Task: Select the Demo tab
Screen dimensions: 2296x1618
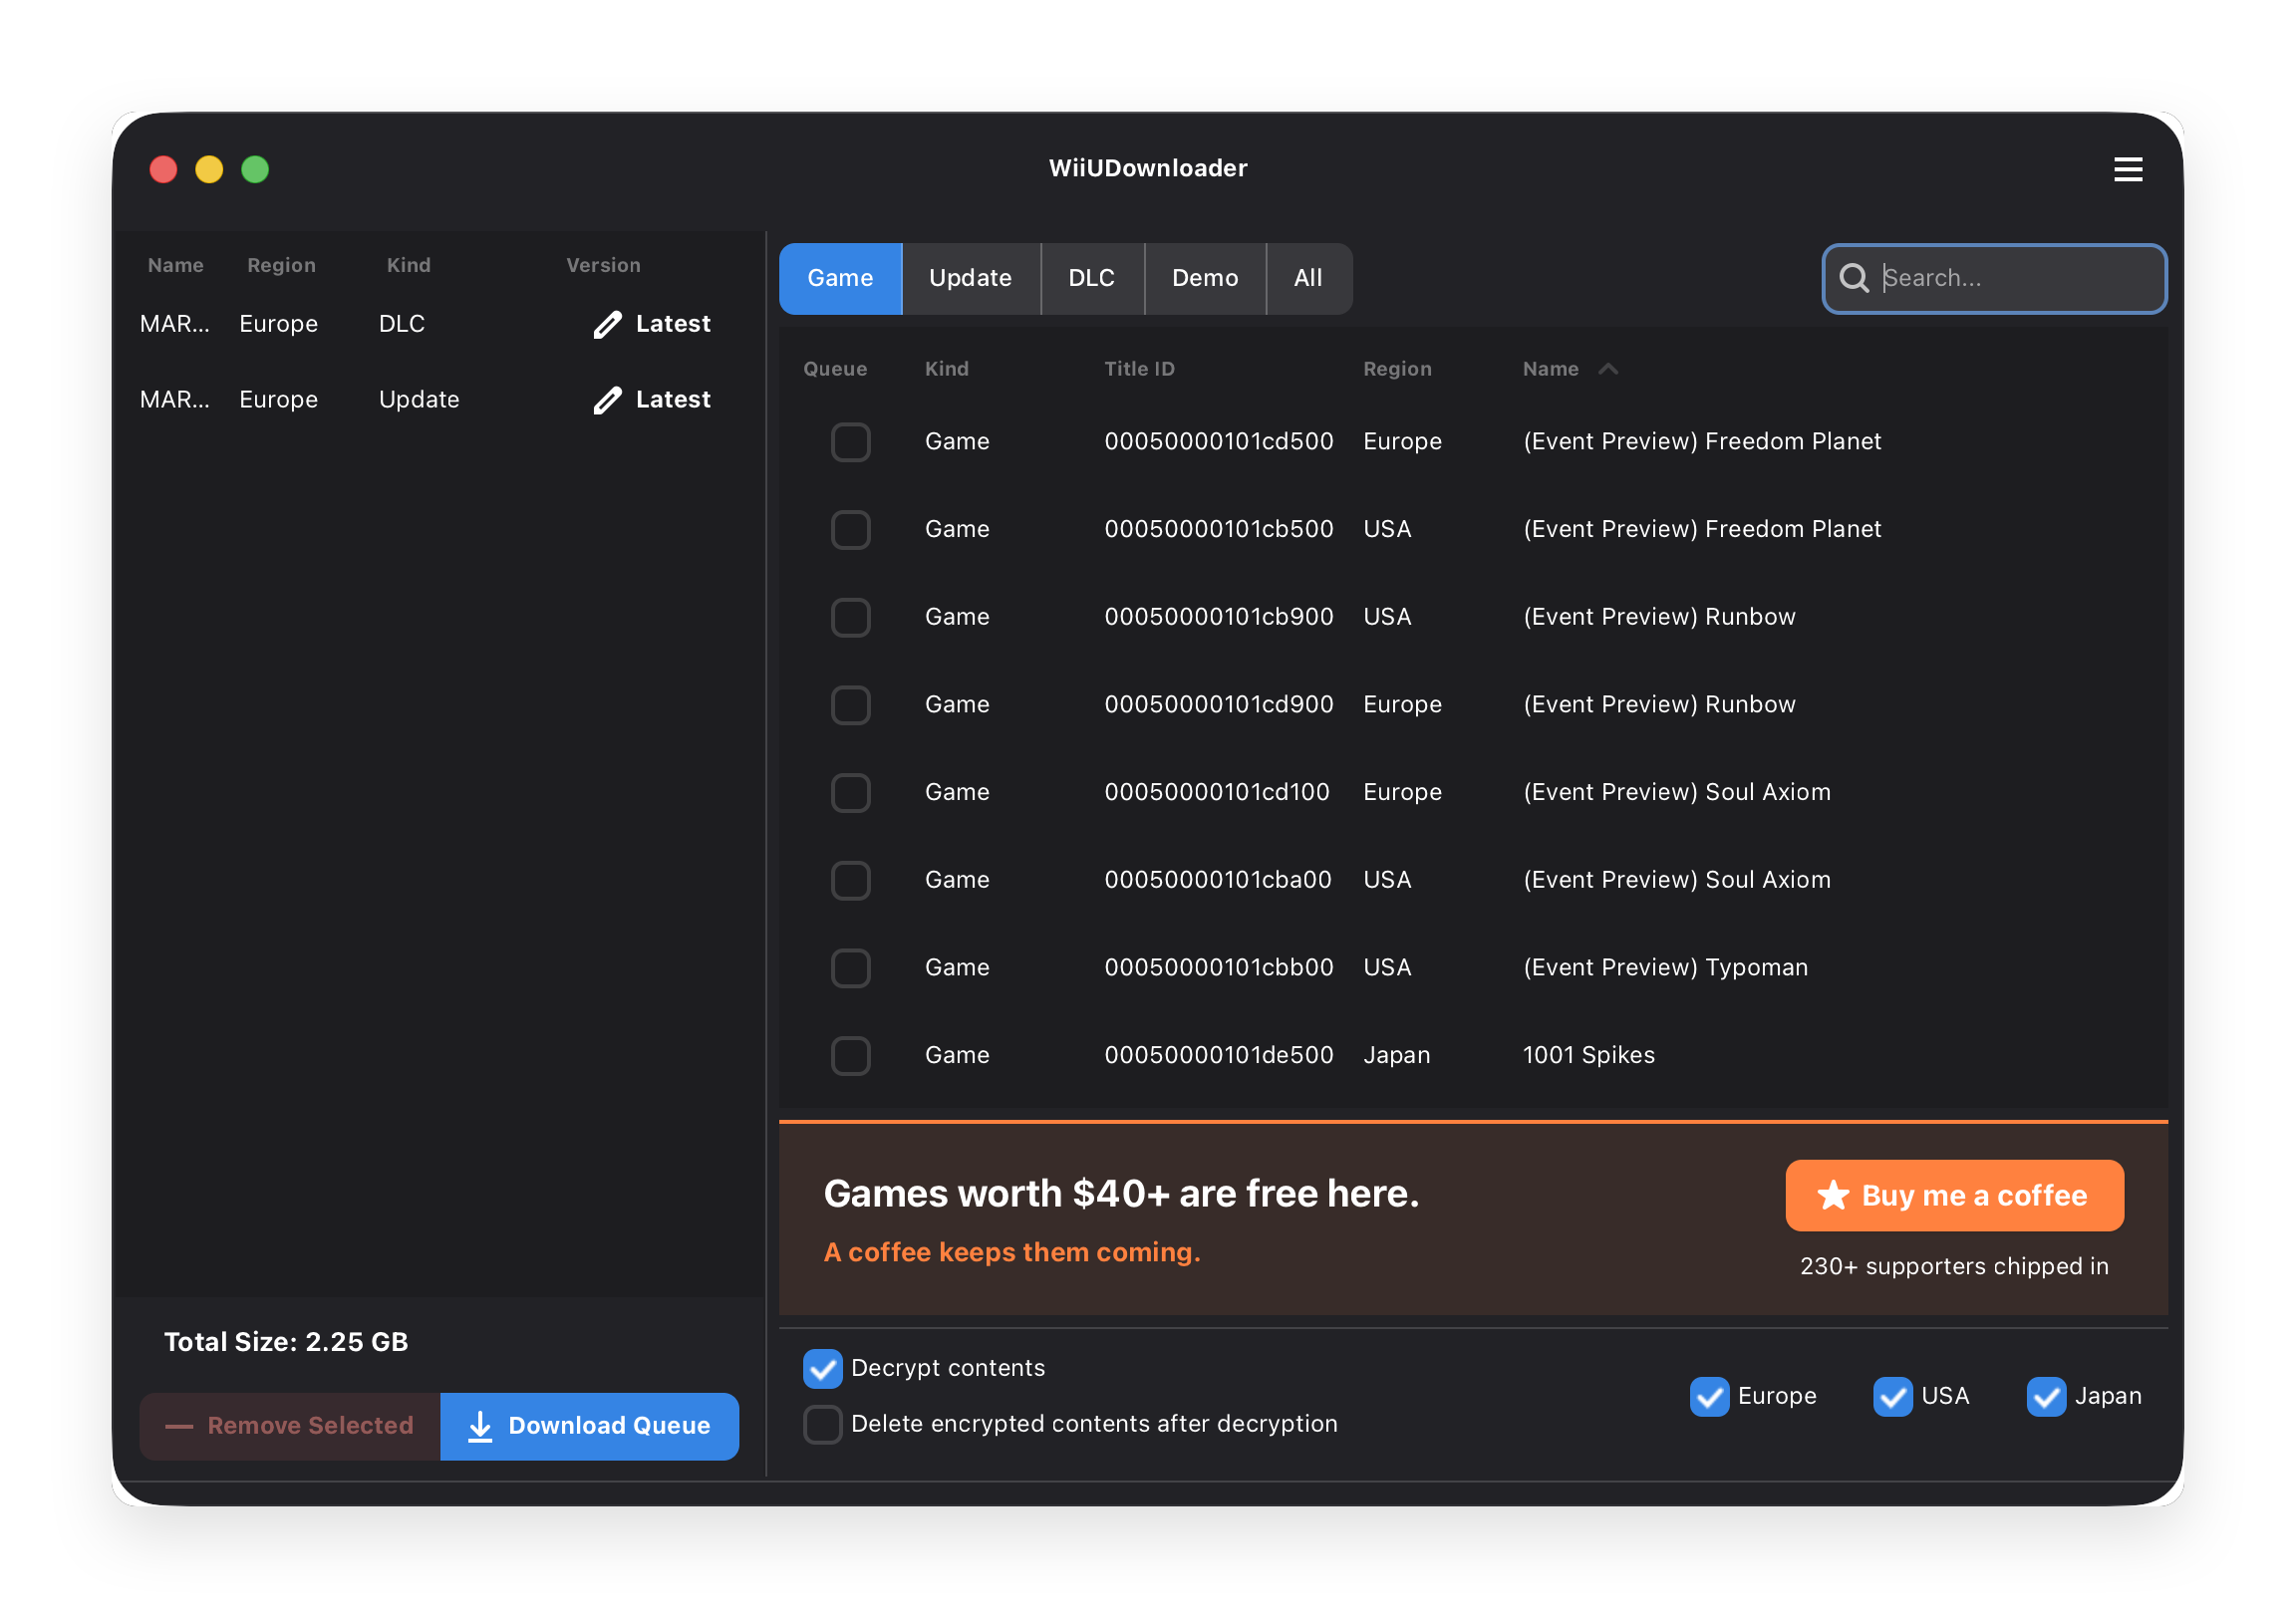Action: click(1204, 278)
